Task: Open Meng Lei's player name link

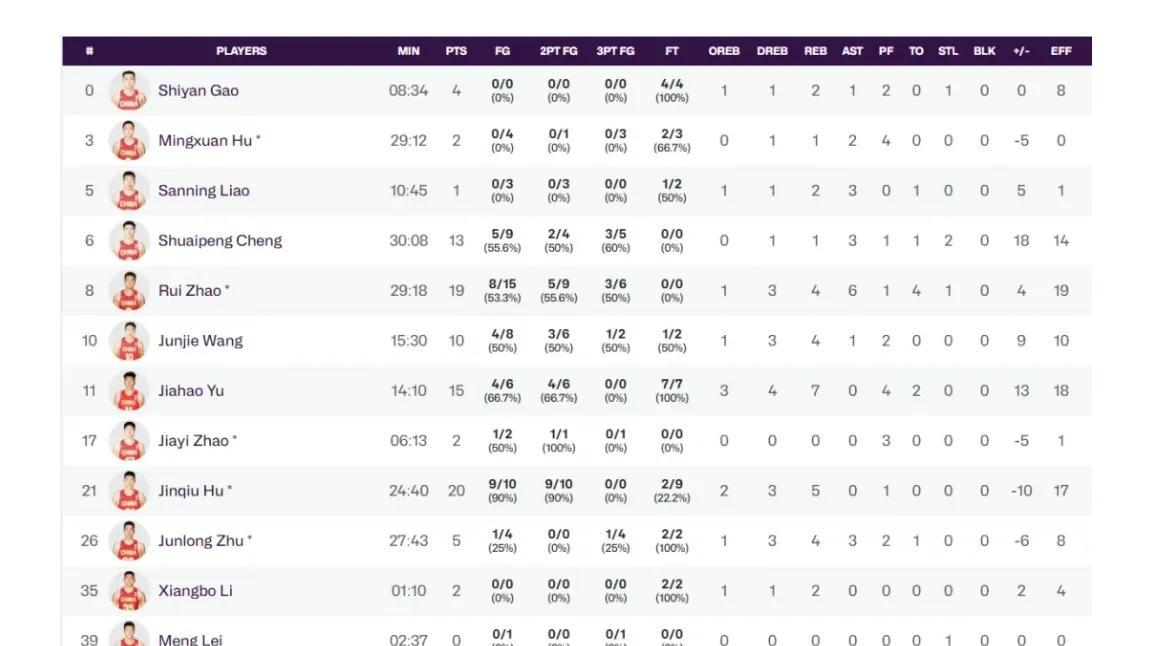Action: pos(190,639)
